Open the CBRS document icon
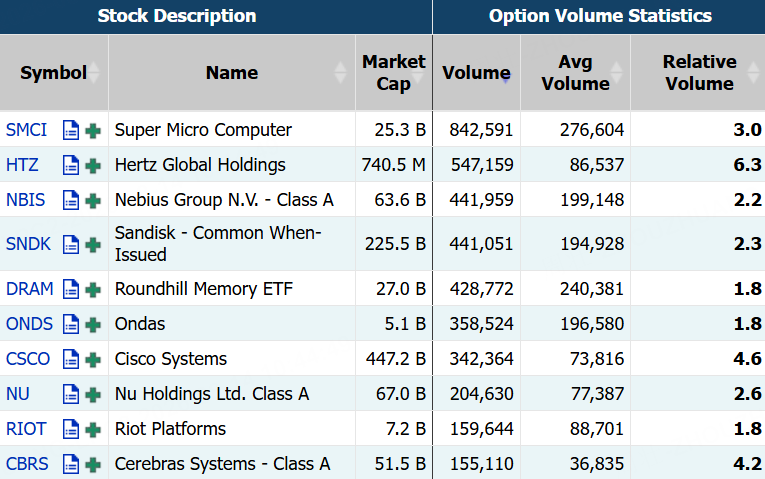The width and height of the screenshot is (765, 479). tap(71, 464)
